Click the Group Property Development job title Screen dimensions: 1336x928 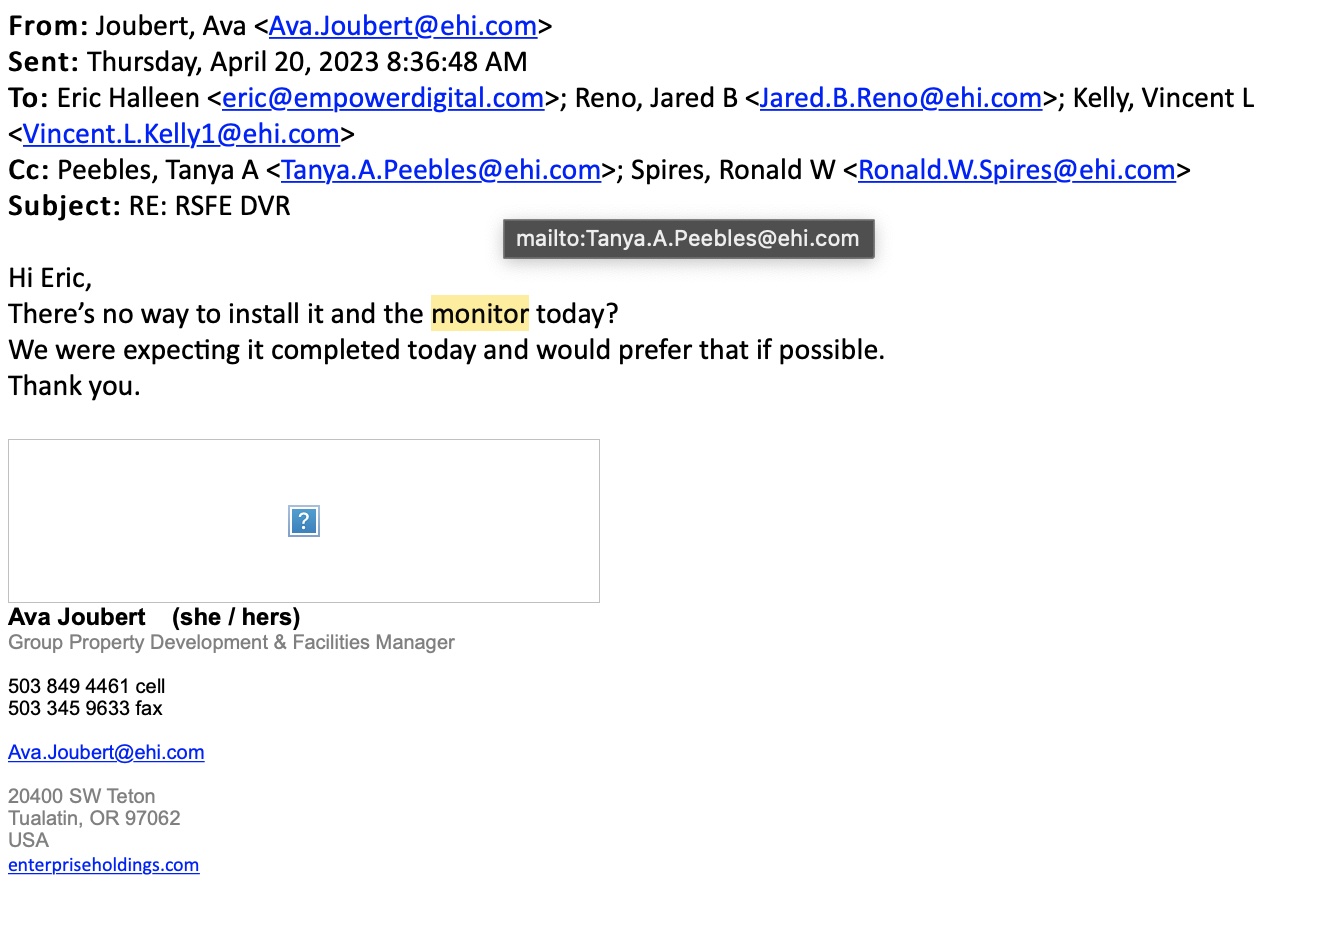231,642
